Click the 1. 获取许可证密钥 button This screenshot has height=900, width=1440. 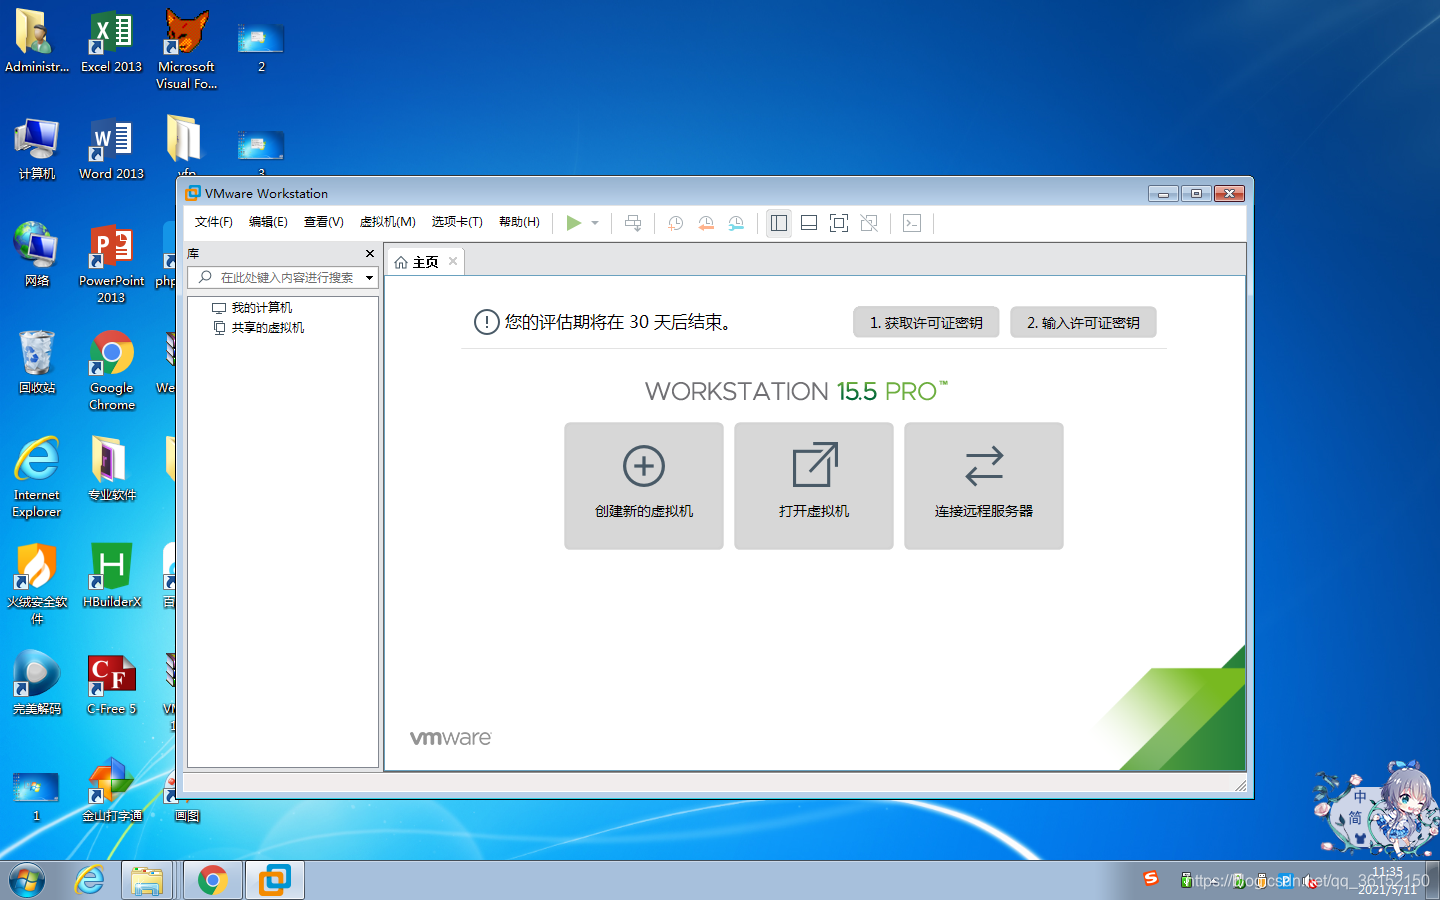point(926,322)
